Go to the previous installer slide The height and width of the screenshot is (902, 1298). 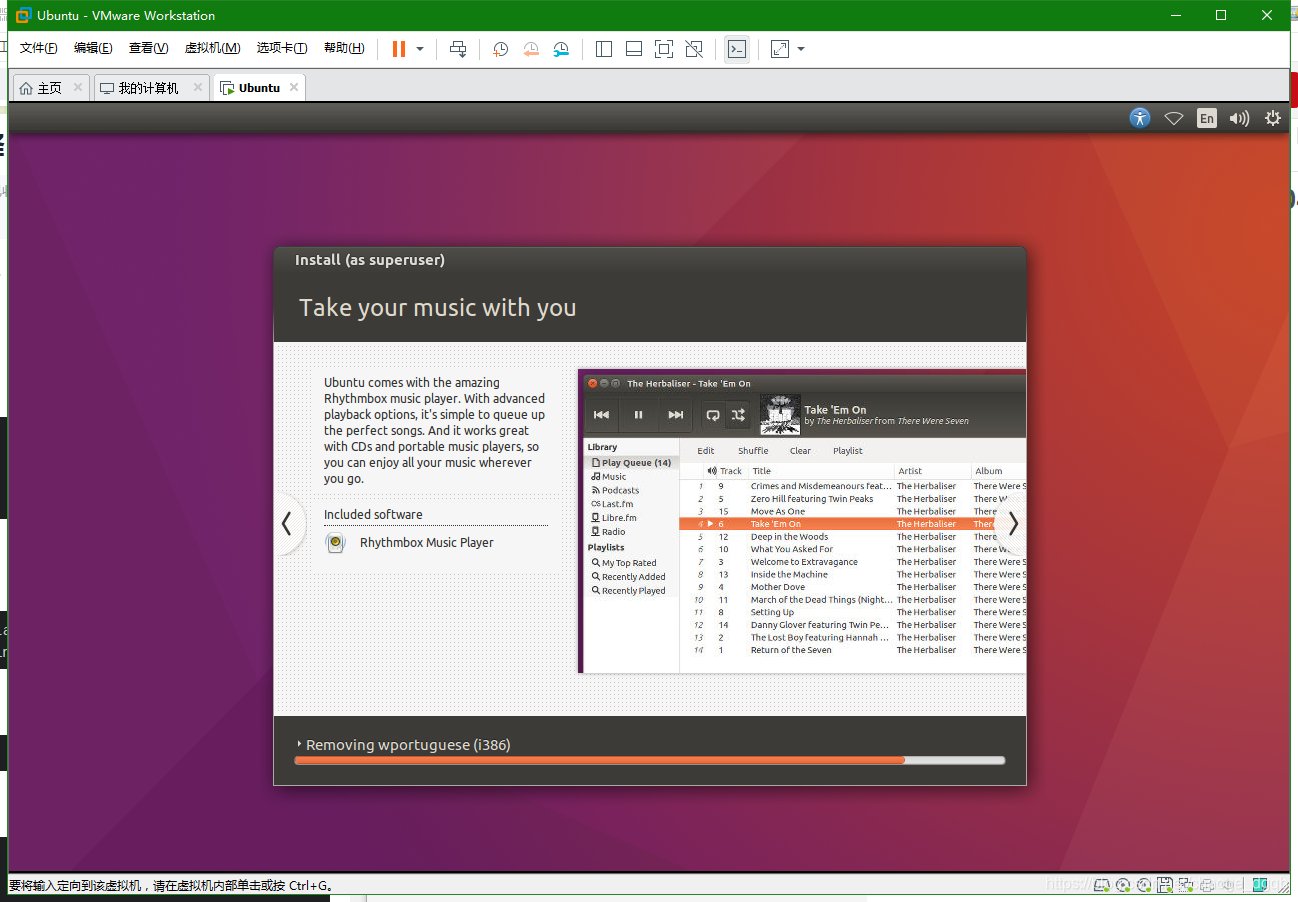pyautogui.click(x=287, y=523)
